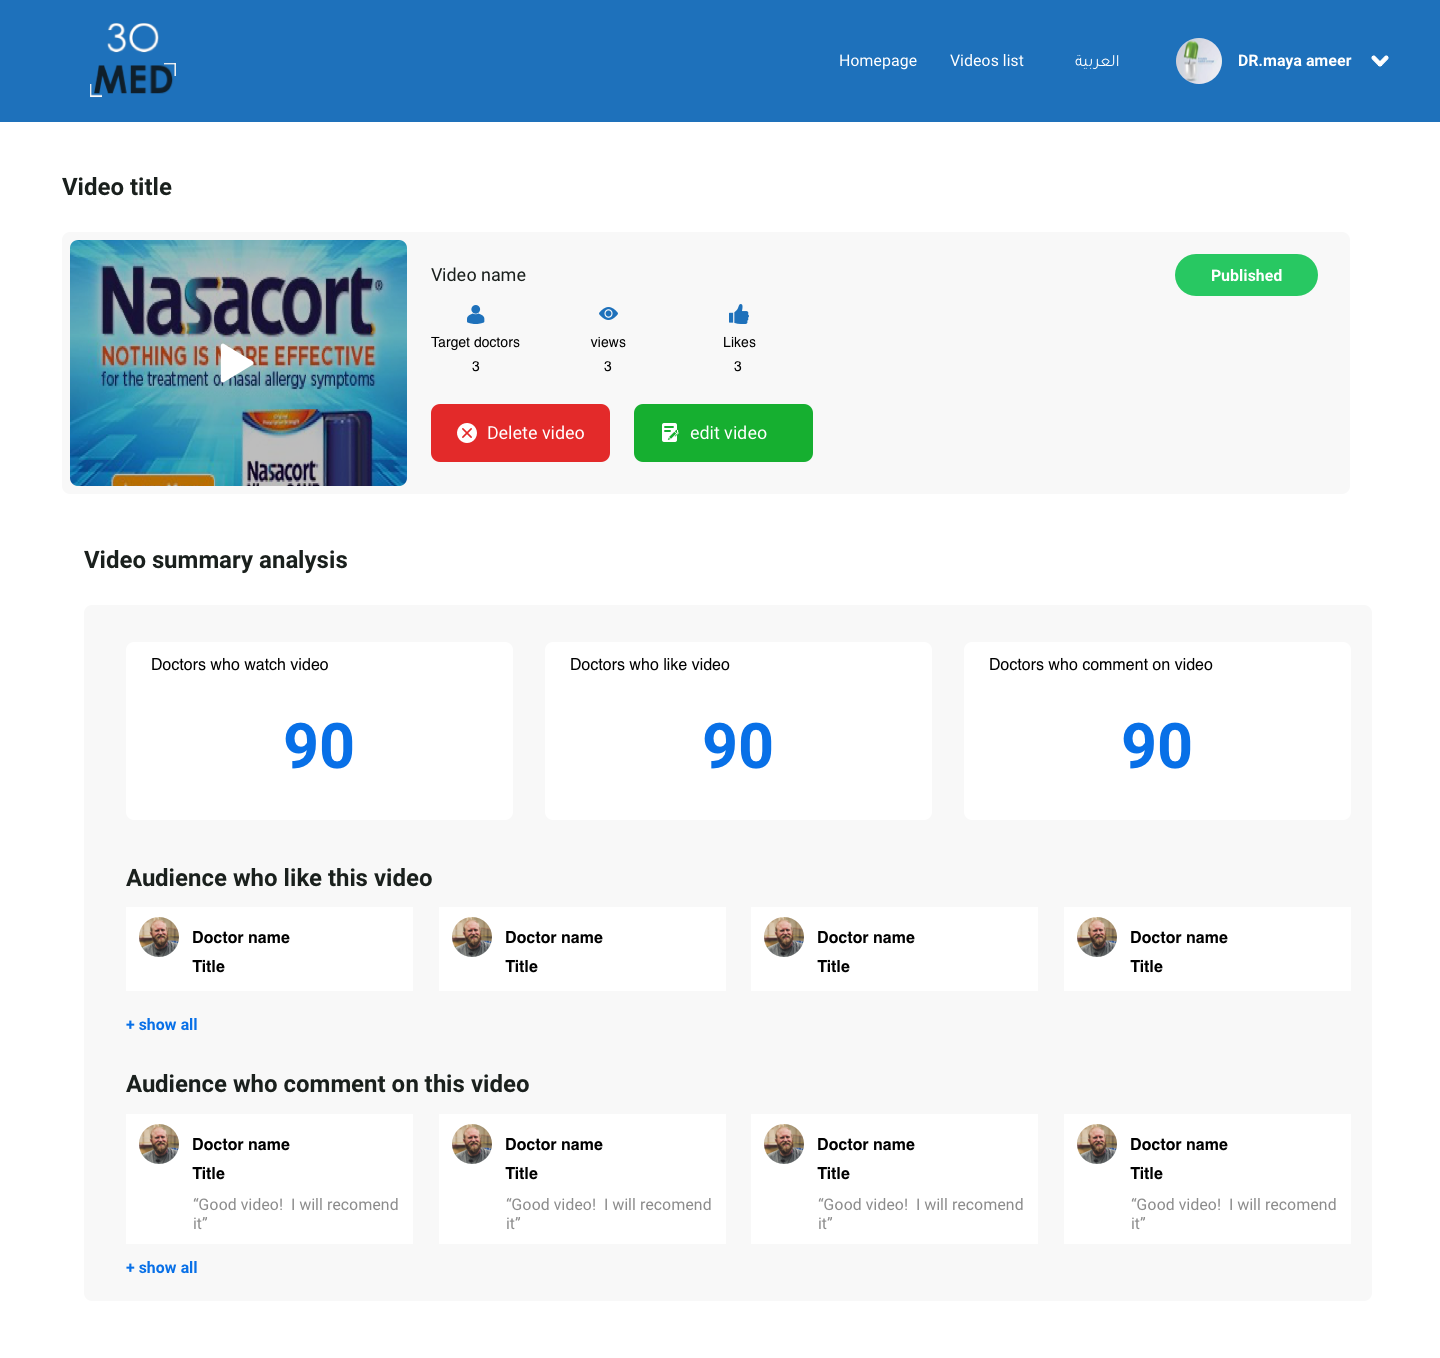Click third doctor avatar in comments section
1440x1358 pixels.
point(784,1144)
